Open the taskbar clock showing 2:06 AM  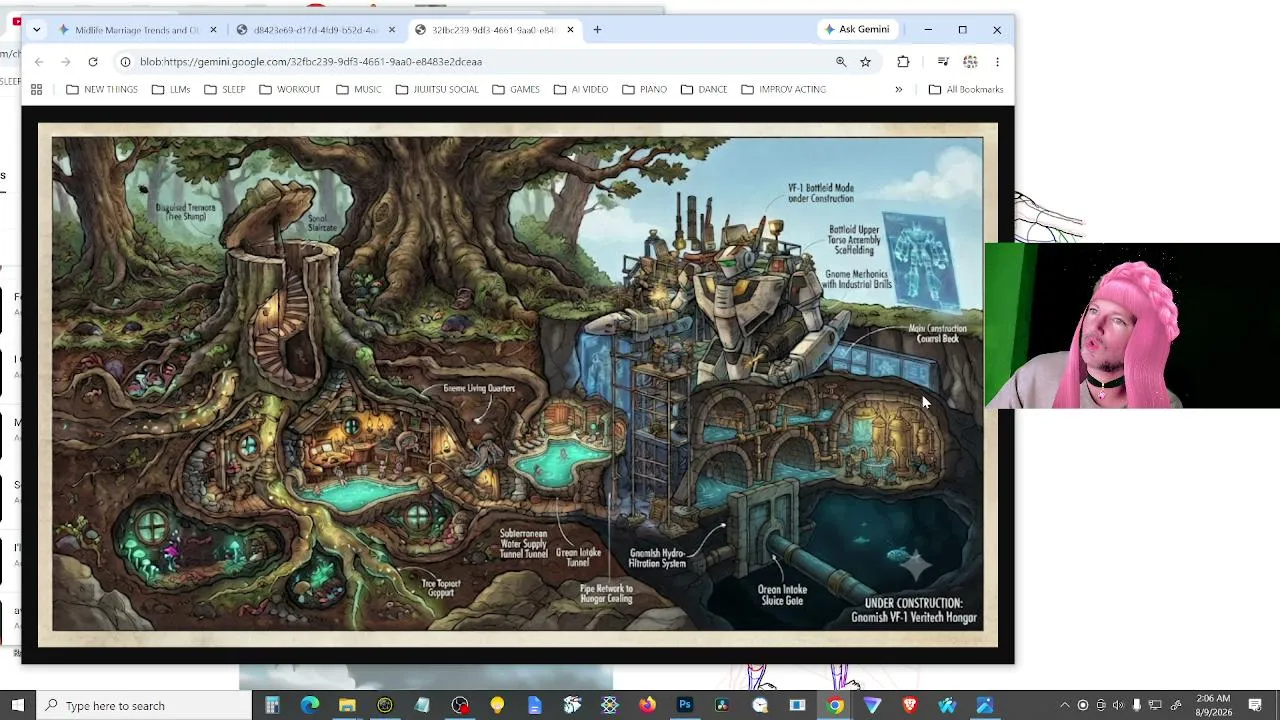(1215, 706)
